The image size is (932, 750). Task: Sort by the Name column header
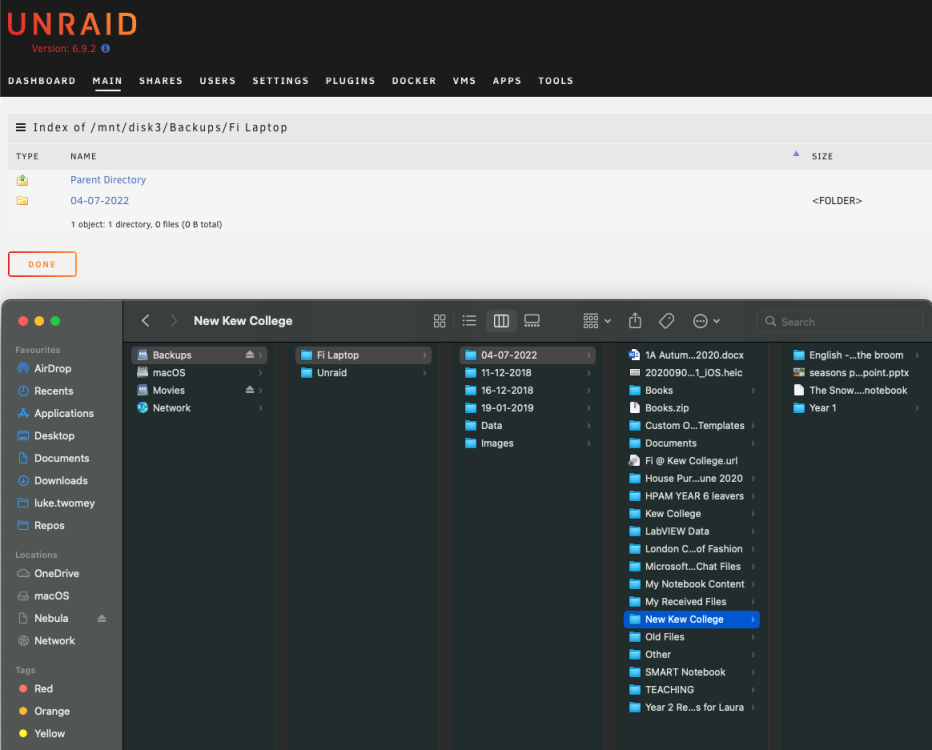click(83, 156)
